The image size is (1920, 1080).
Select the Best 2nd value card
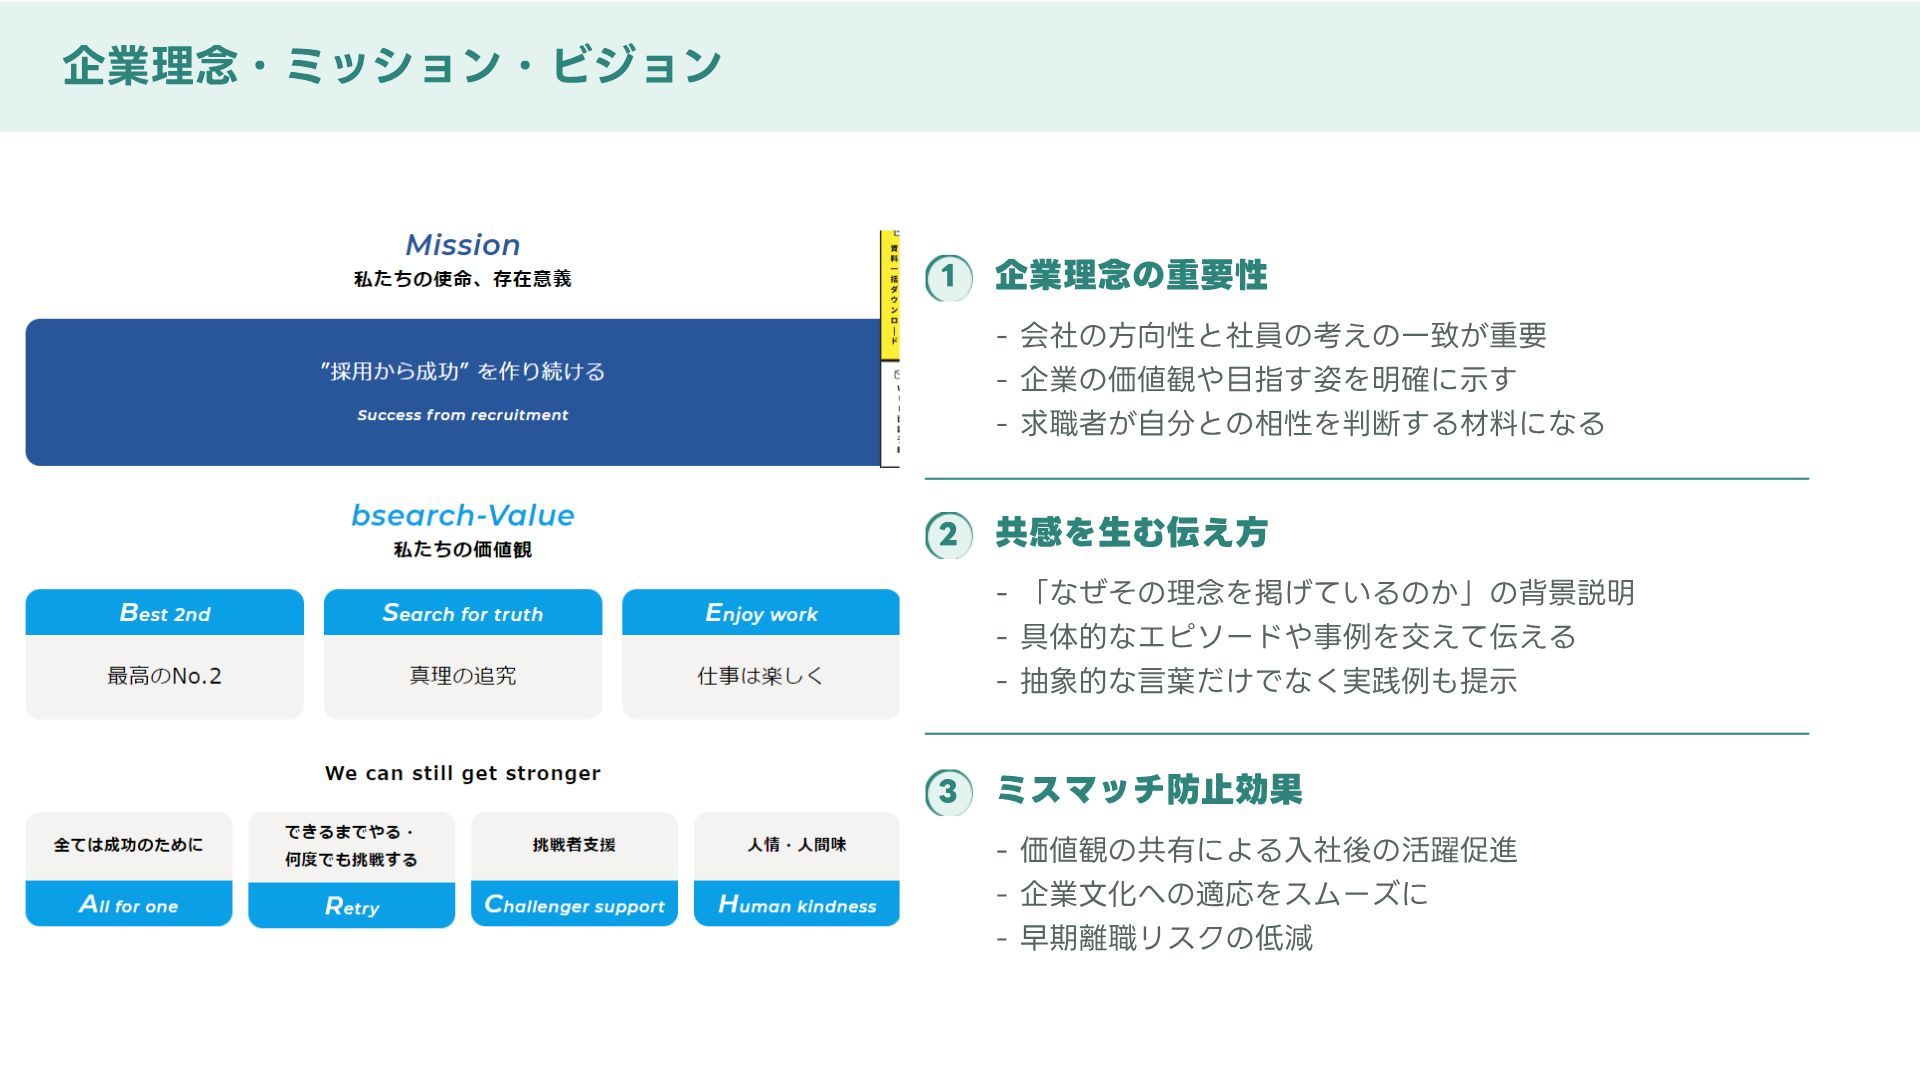tap(165, 653)
